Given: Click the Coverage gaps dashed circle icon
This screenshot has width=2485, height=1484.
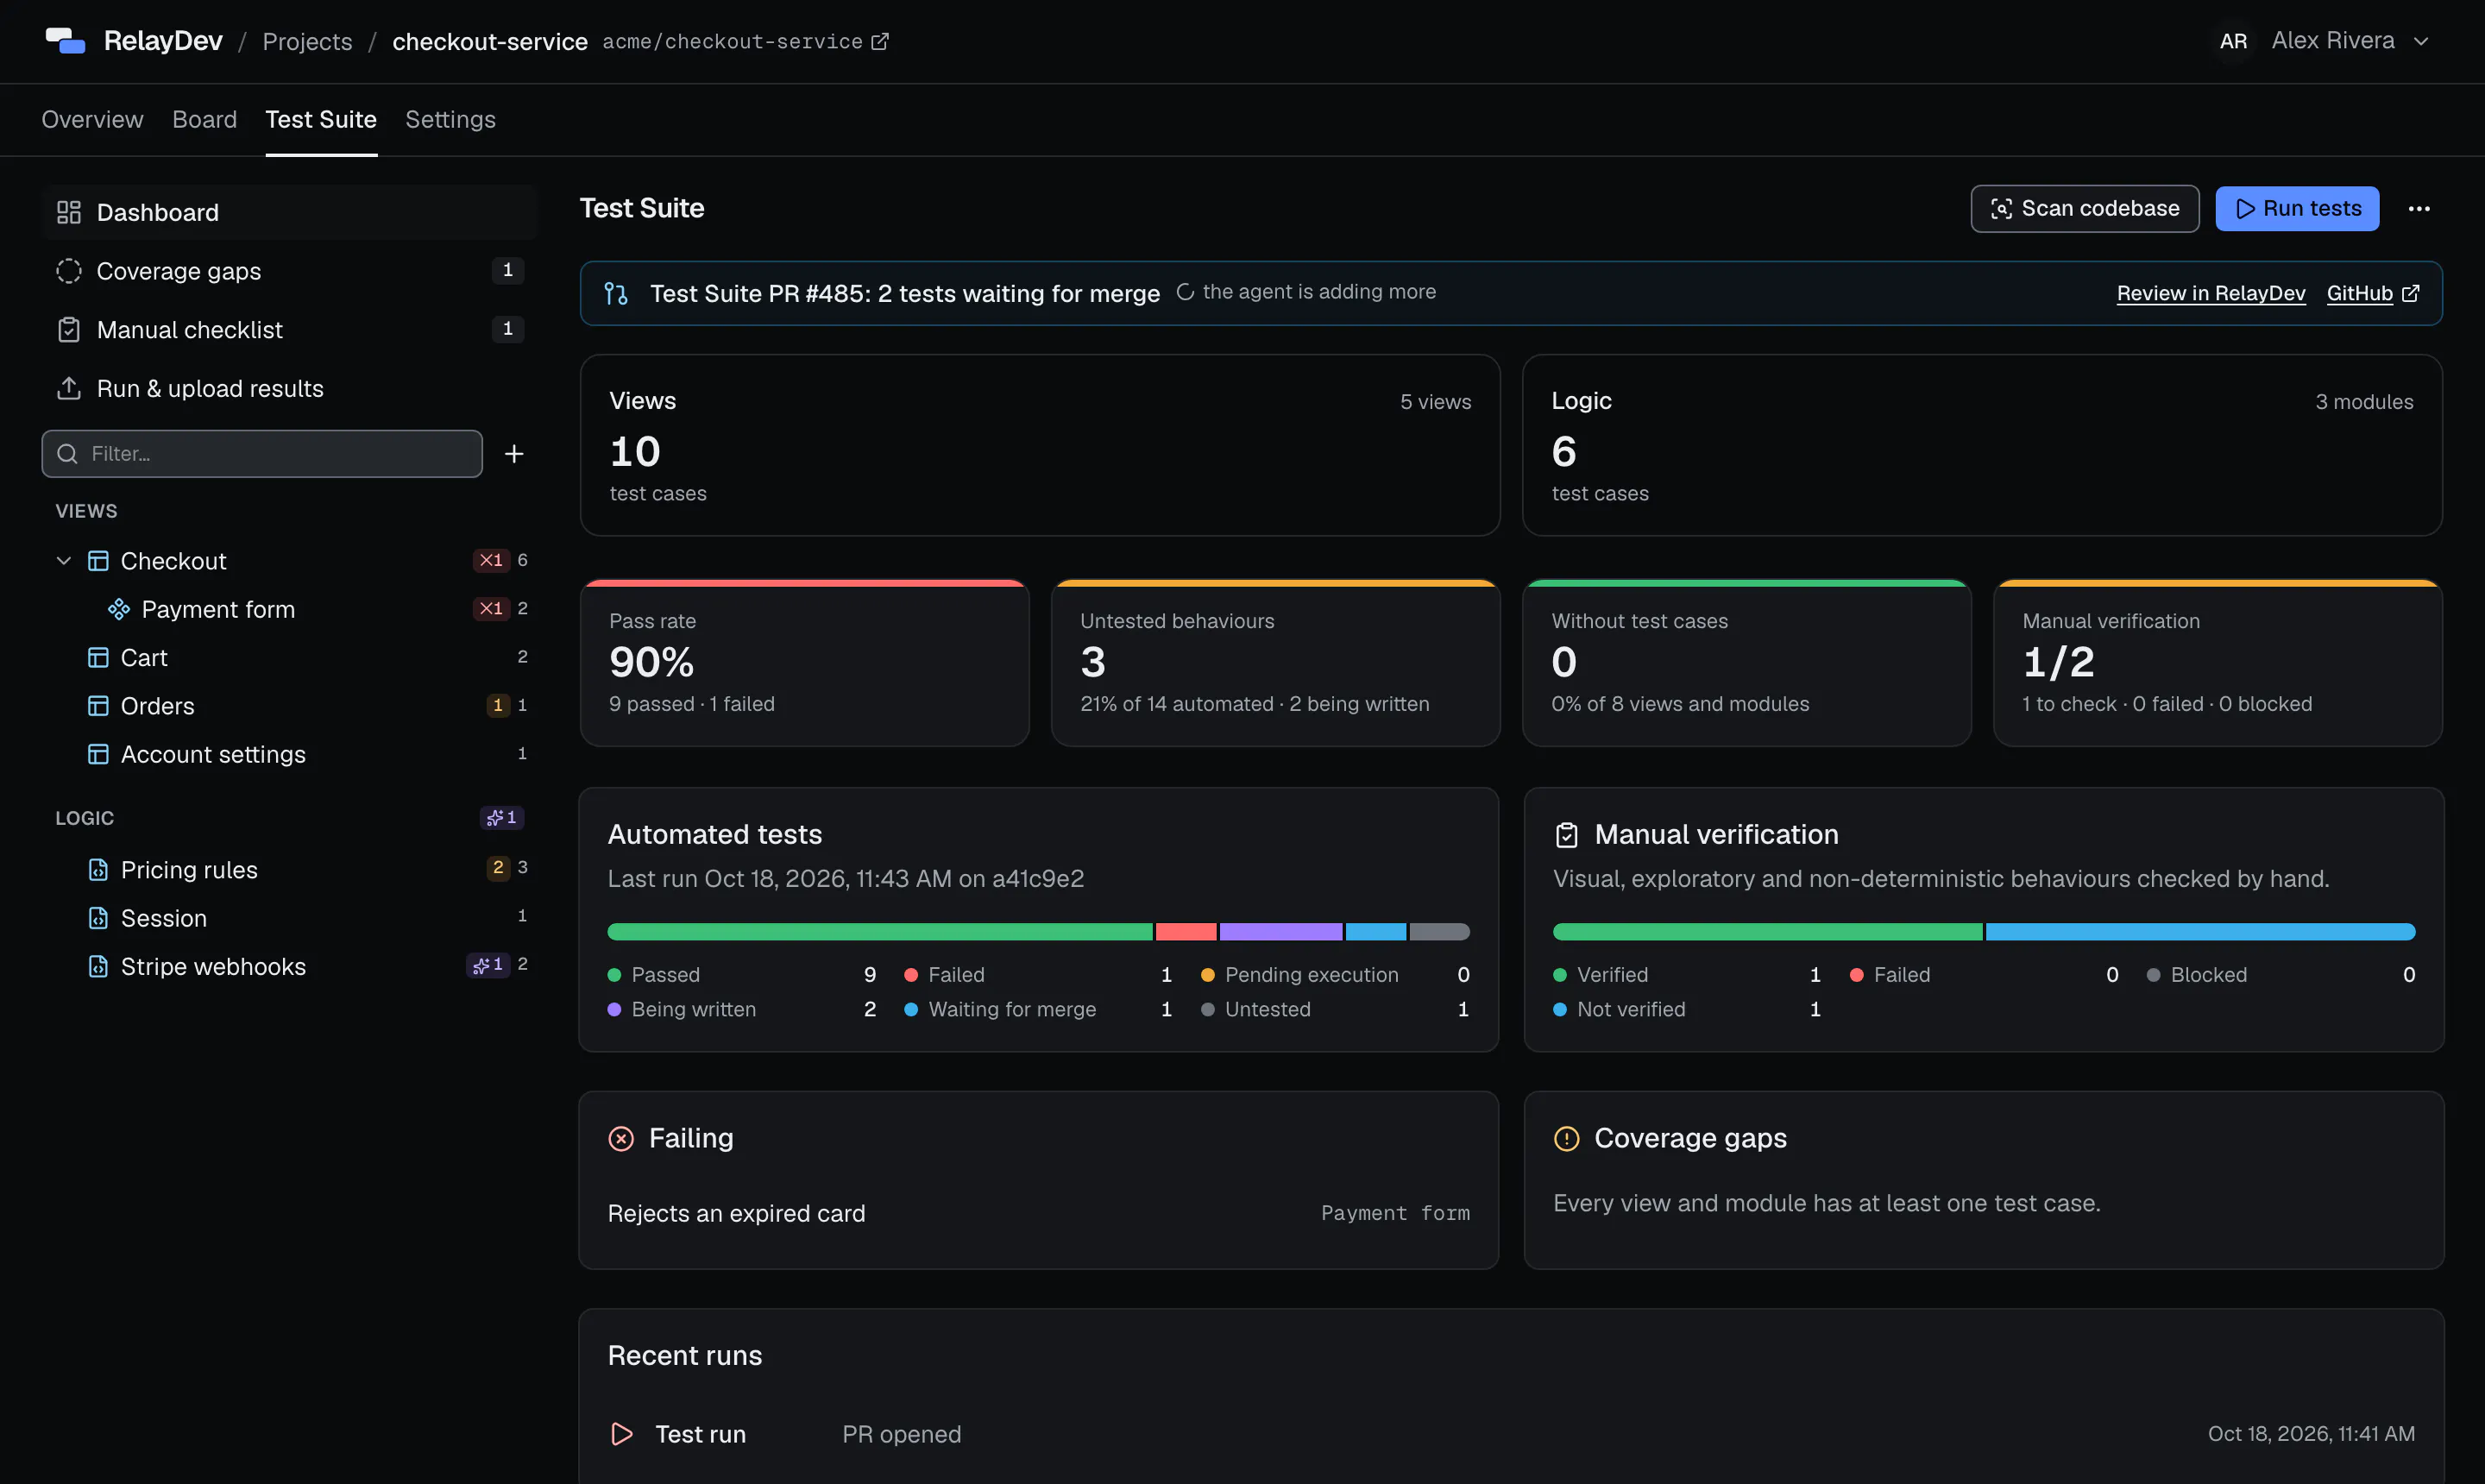Looking at the screenshot, I should coord(69,271).
